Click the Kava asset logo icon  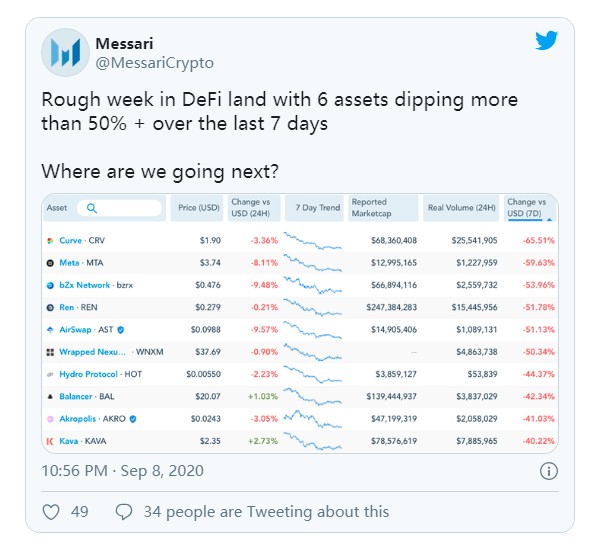[x=50, y=441]
